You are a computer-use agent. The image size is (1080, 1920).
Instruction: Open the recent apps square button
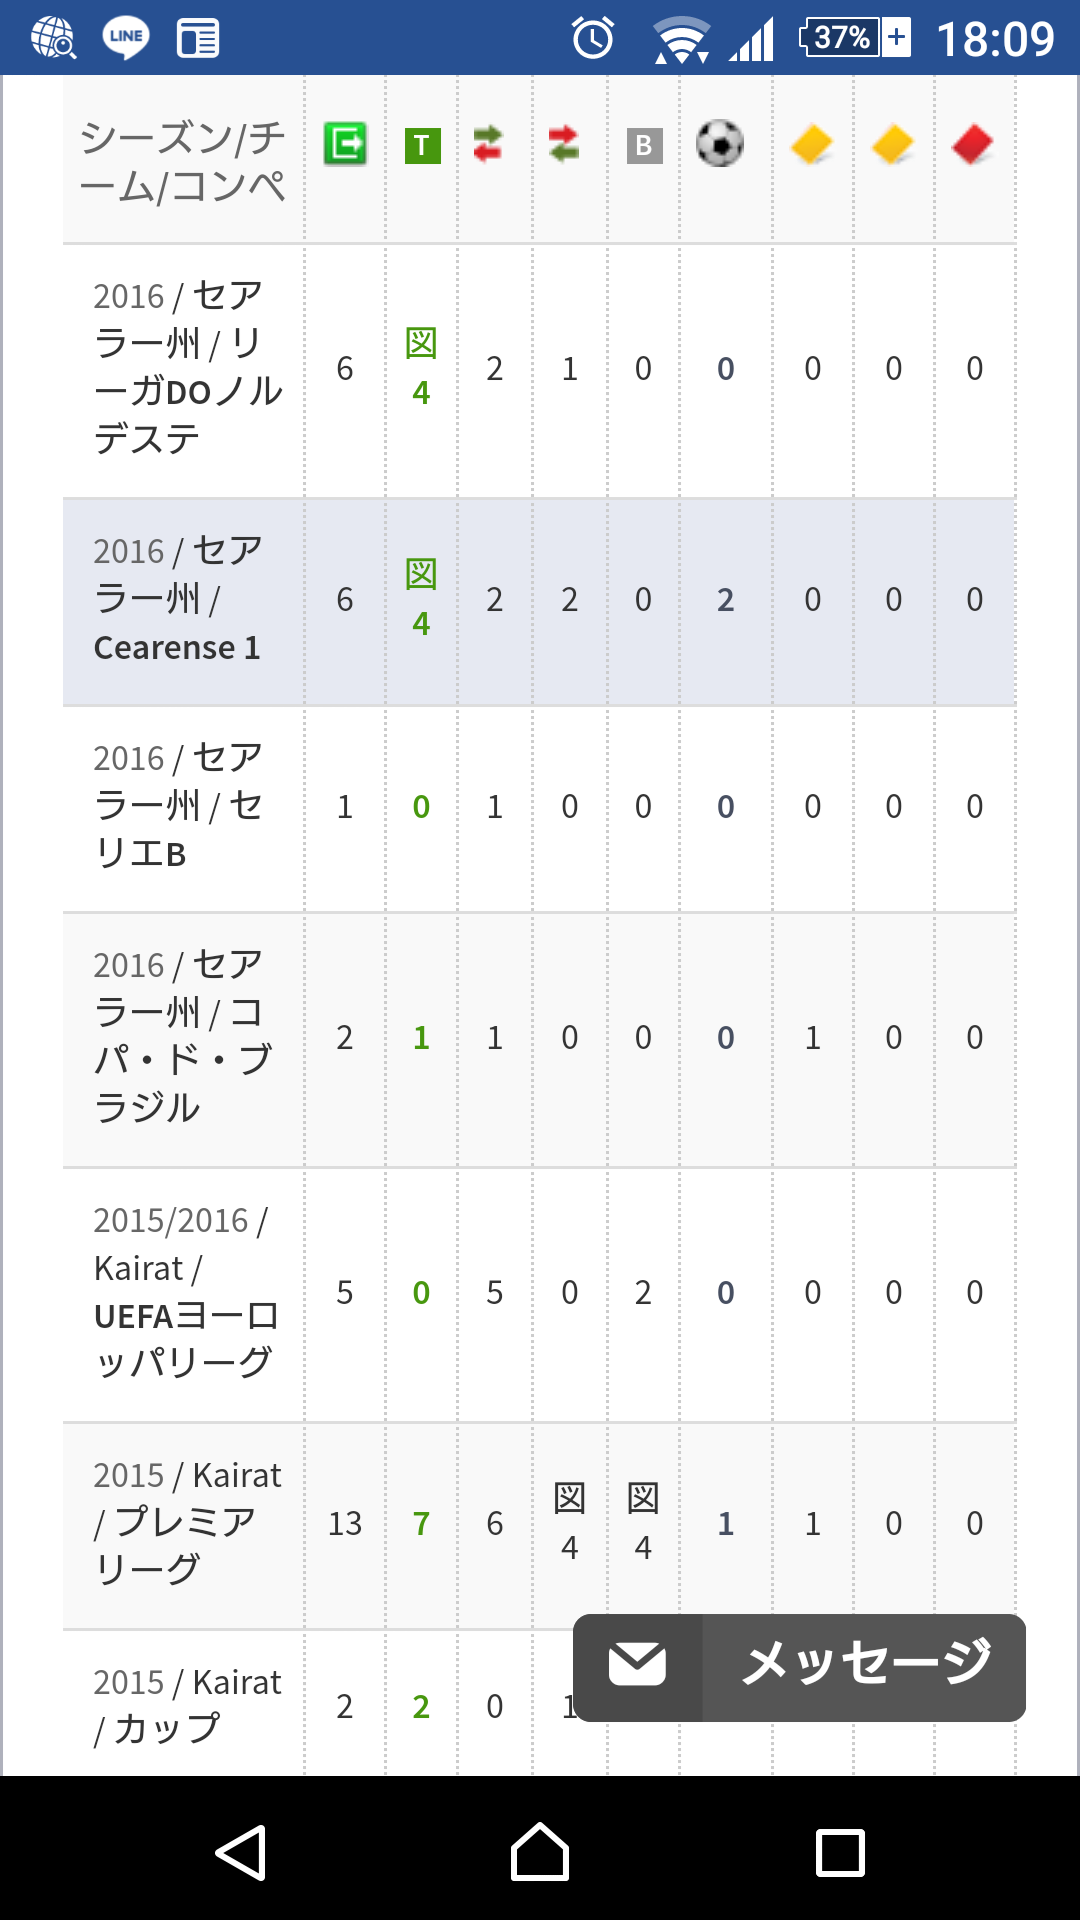(840, 1852)
